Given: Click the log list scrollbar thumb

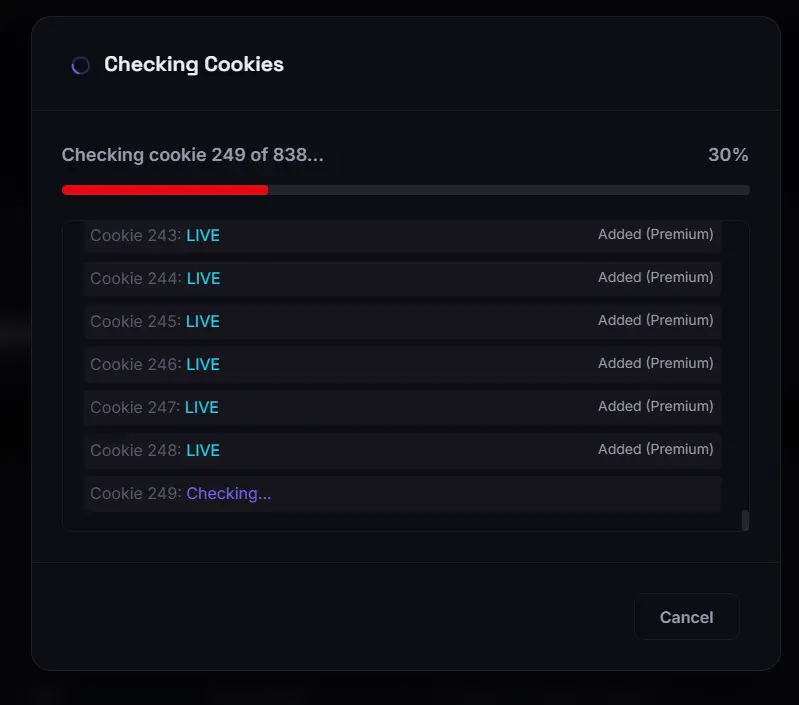Looking at the screenshot, I should (x=745, y=520).
